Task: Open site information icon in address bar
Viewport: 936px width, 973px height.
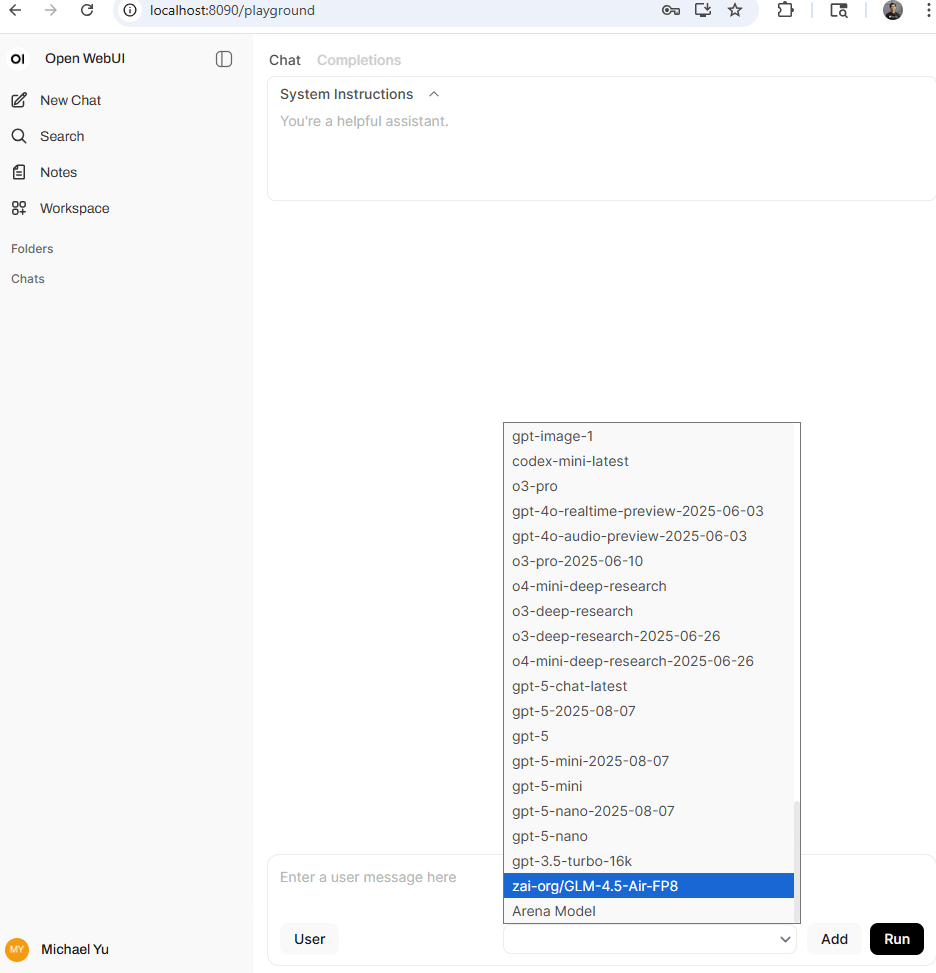Action: pos(130,11)
